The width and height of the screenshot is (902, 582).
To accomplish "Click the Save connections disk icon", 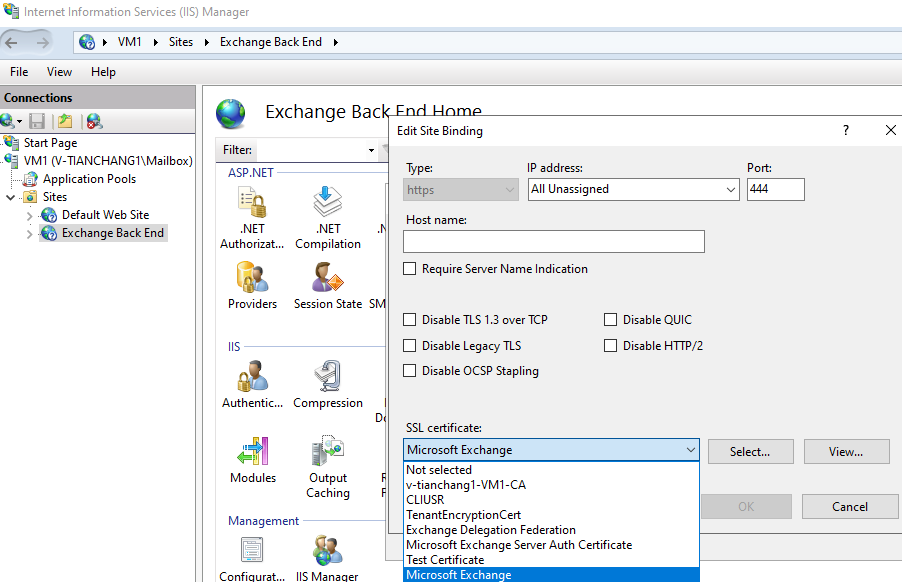I will [37, 121].
